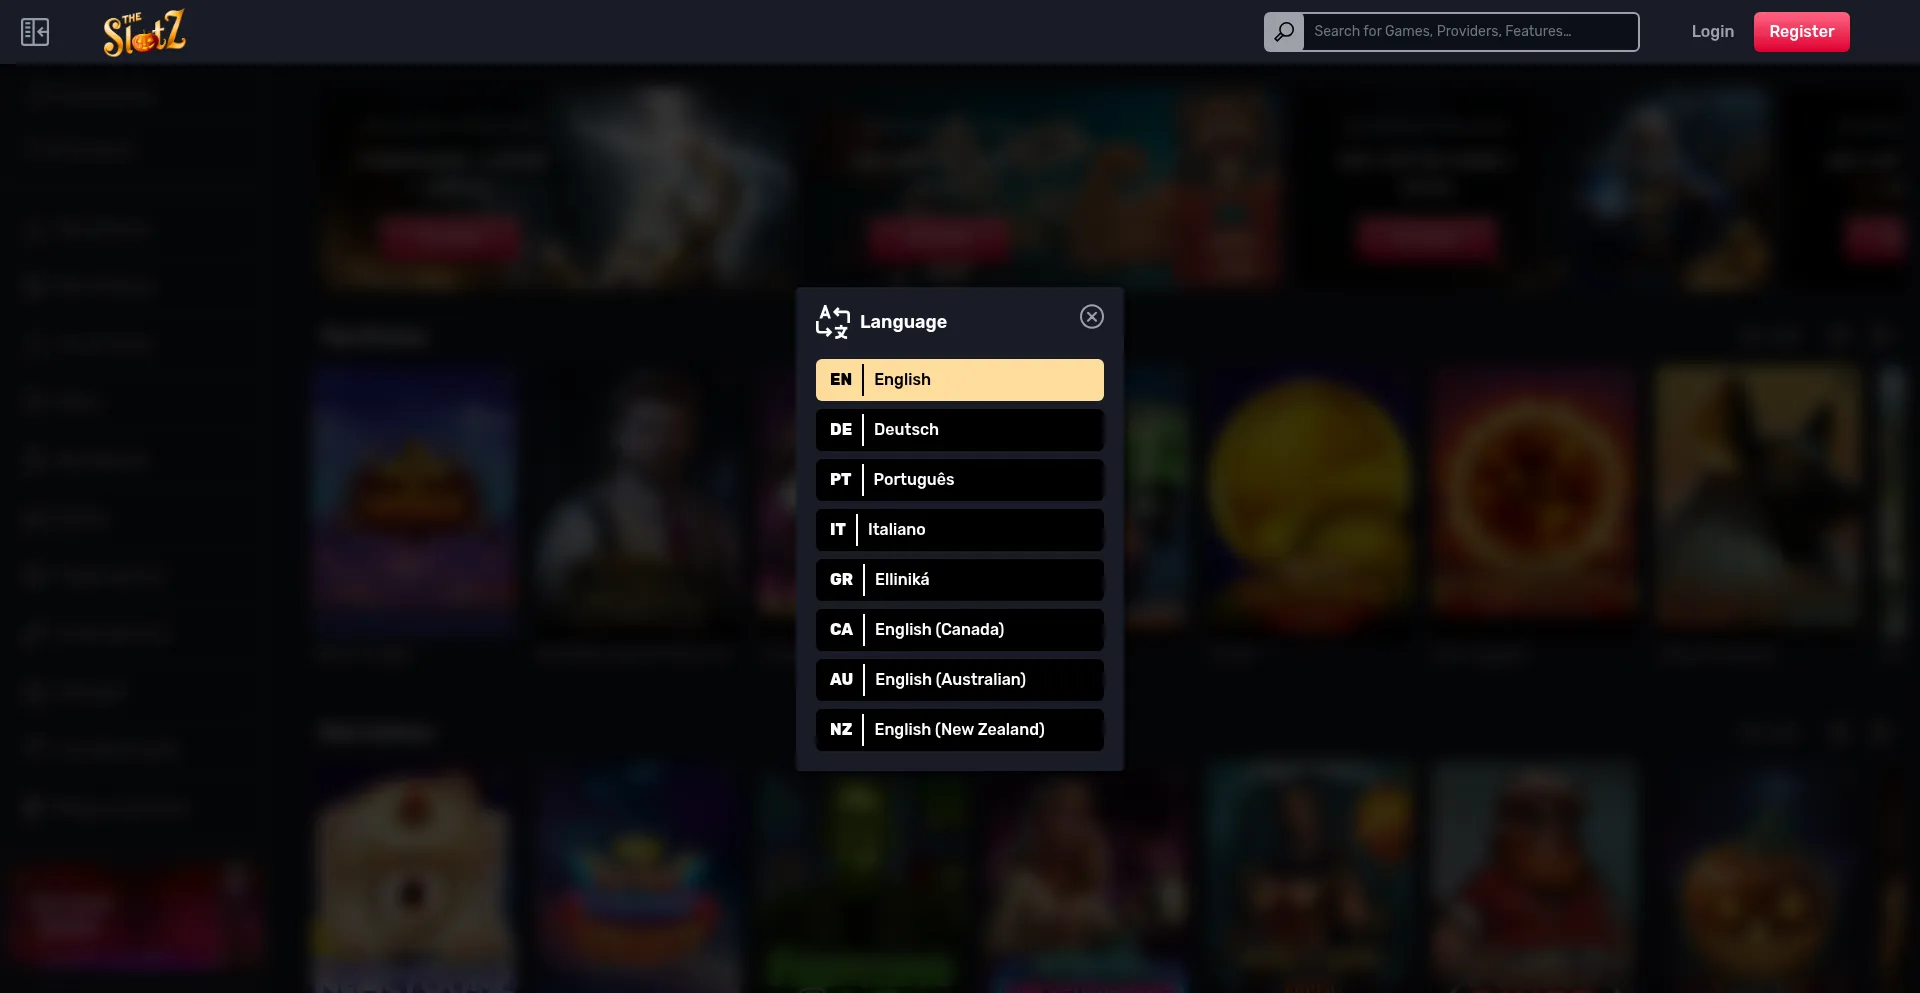This screenshot has height=993, width=1920.
Task: Click the magnifying glass search icon
Action: (x=1284, y=32)
